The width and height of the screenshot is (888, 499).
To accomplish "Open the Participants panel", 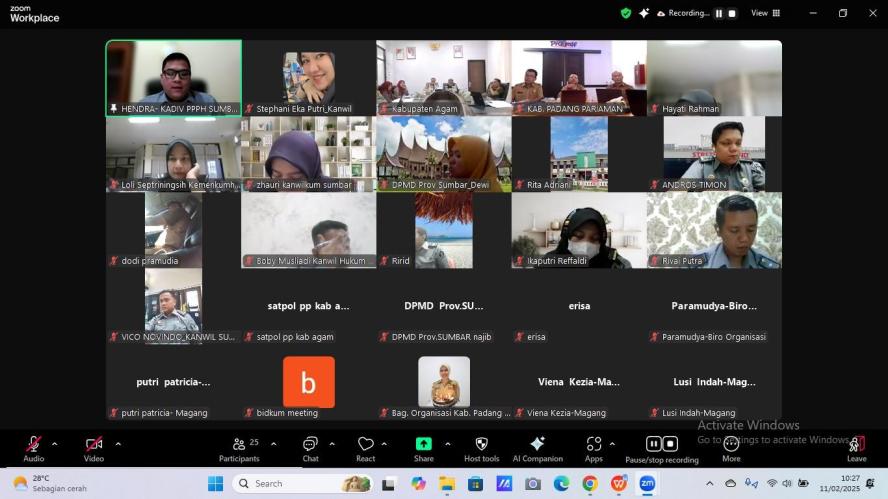I will tap(239, 447).
